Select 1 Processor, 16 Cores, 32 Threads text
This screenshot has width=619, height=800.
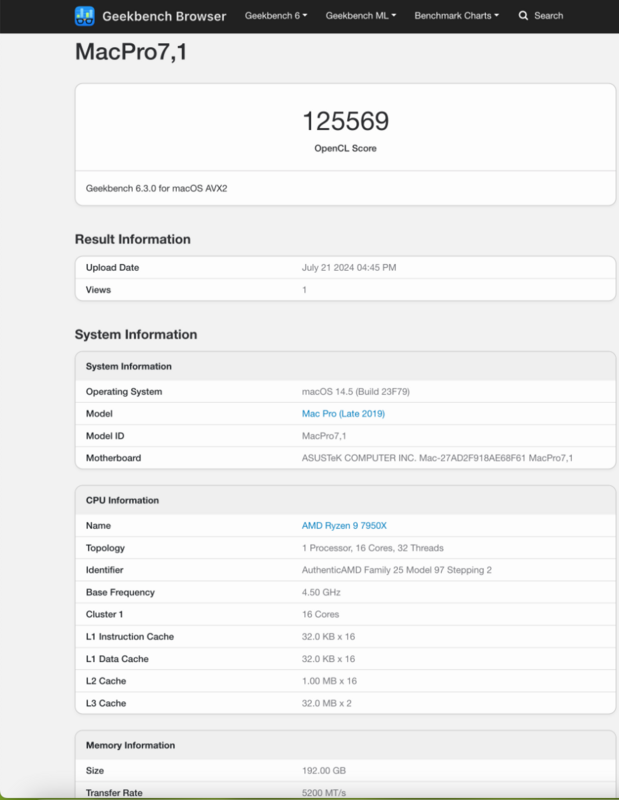coord(373,548)
